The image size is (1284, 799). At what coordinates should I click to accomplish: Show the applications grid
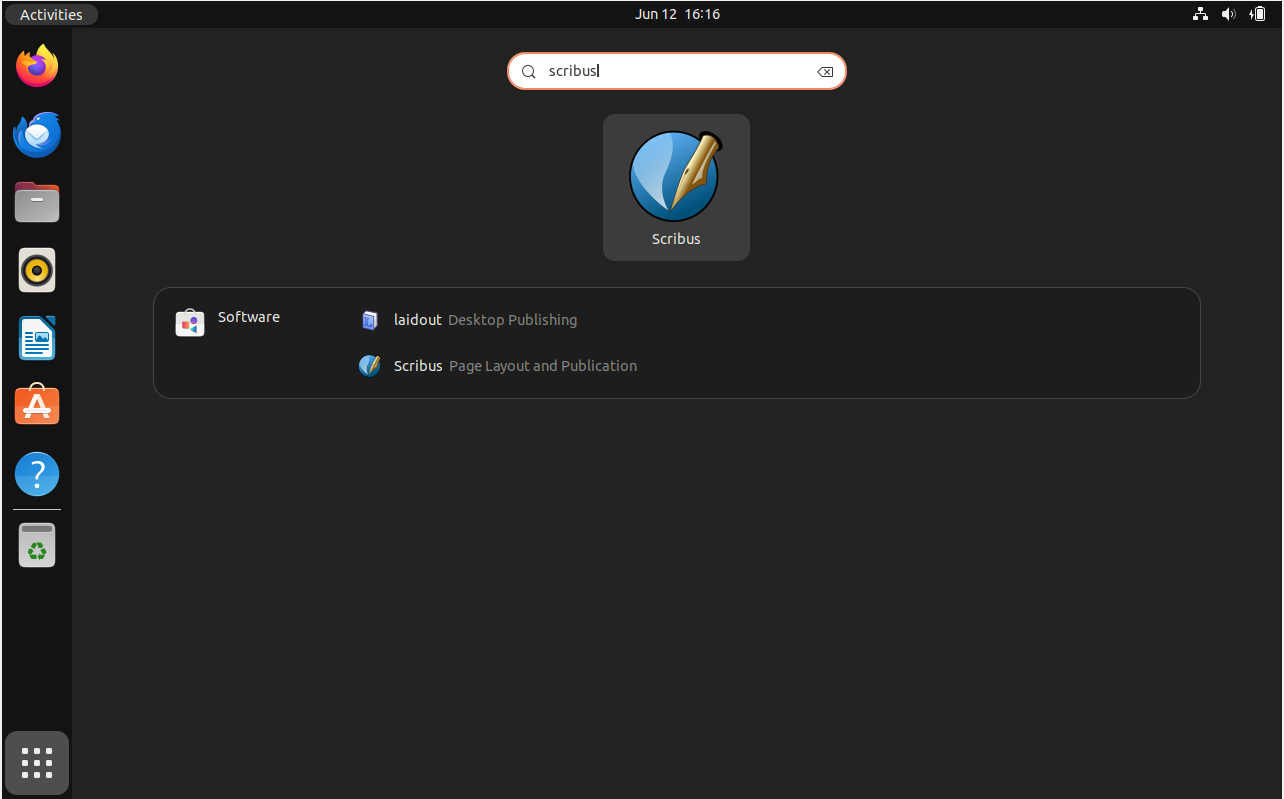[x=37, y=763]
